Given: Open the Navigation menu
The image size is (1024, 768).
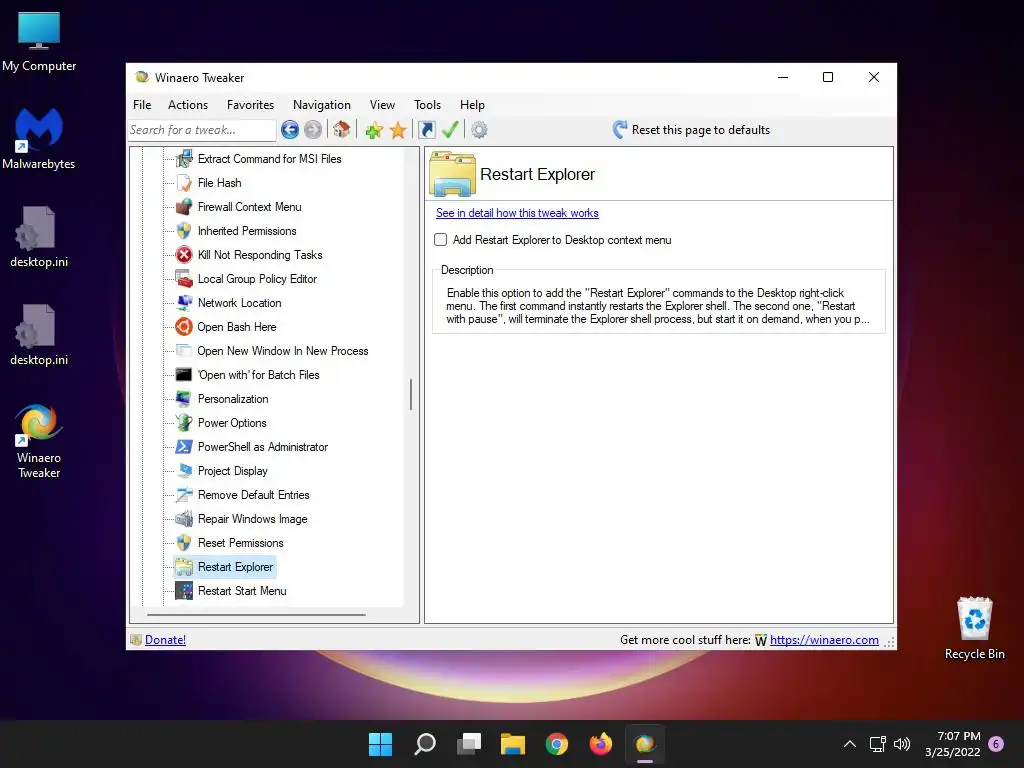Looking at the screenshot, I should pos(321,104).
